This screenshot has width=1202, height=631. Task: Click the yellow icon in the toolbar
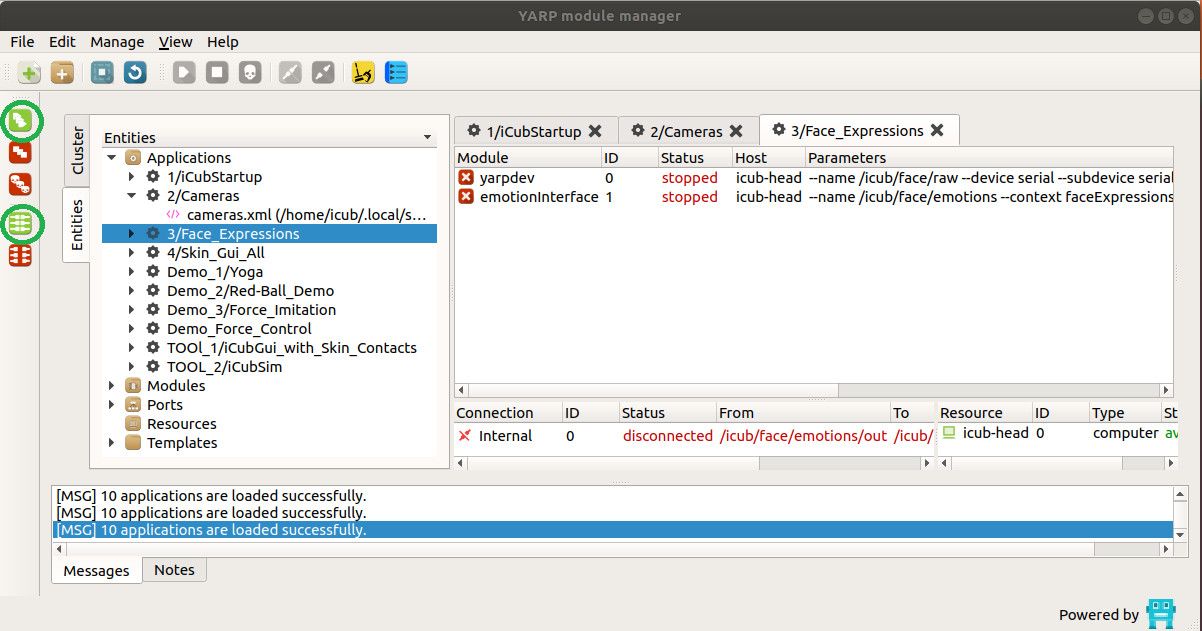tap(363, 73)
